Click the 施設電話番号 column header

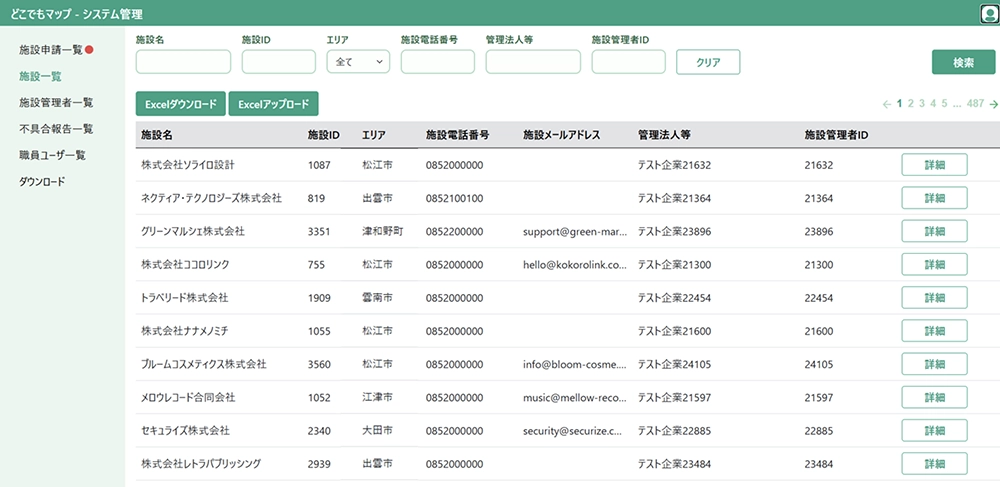click(x=457, y=135)
